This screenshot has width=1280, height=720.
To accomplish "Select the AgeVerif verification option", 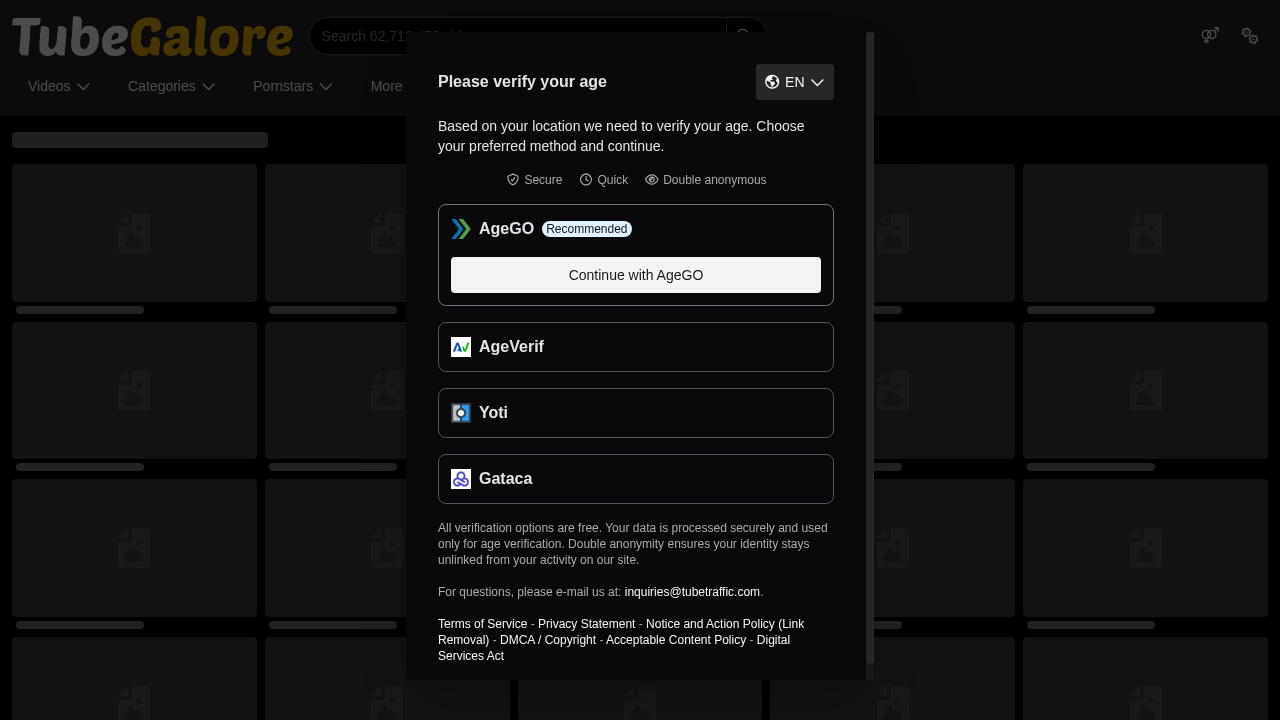I will (636, 347).
